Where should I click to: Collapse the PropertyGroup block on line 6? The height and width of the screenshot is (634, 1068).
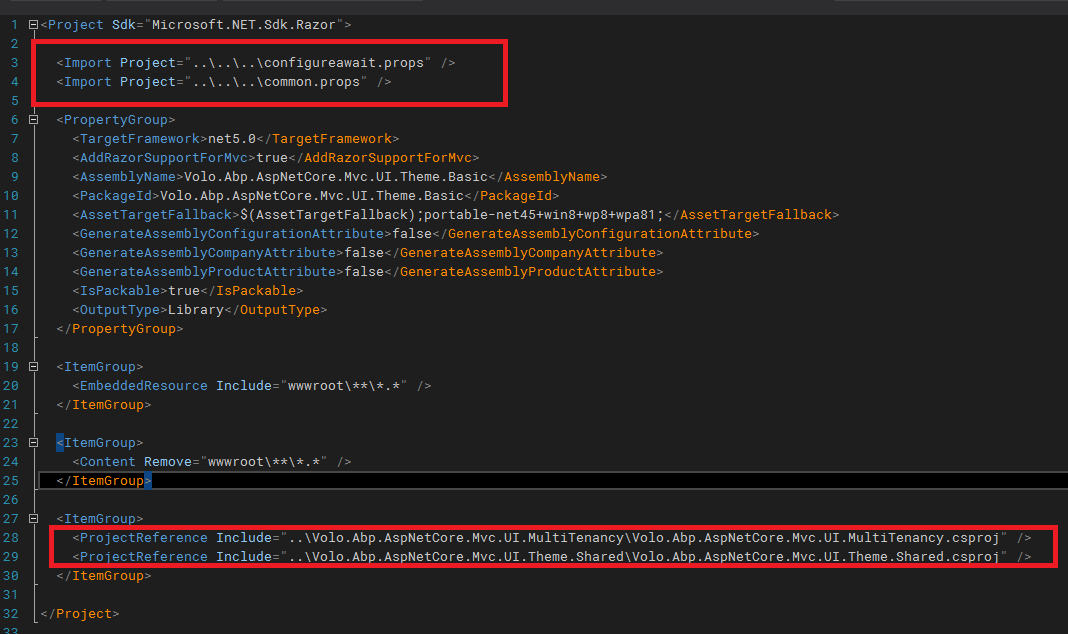pos(33,120)
